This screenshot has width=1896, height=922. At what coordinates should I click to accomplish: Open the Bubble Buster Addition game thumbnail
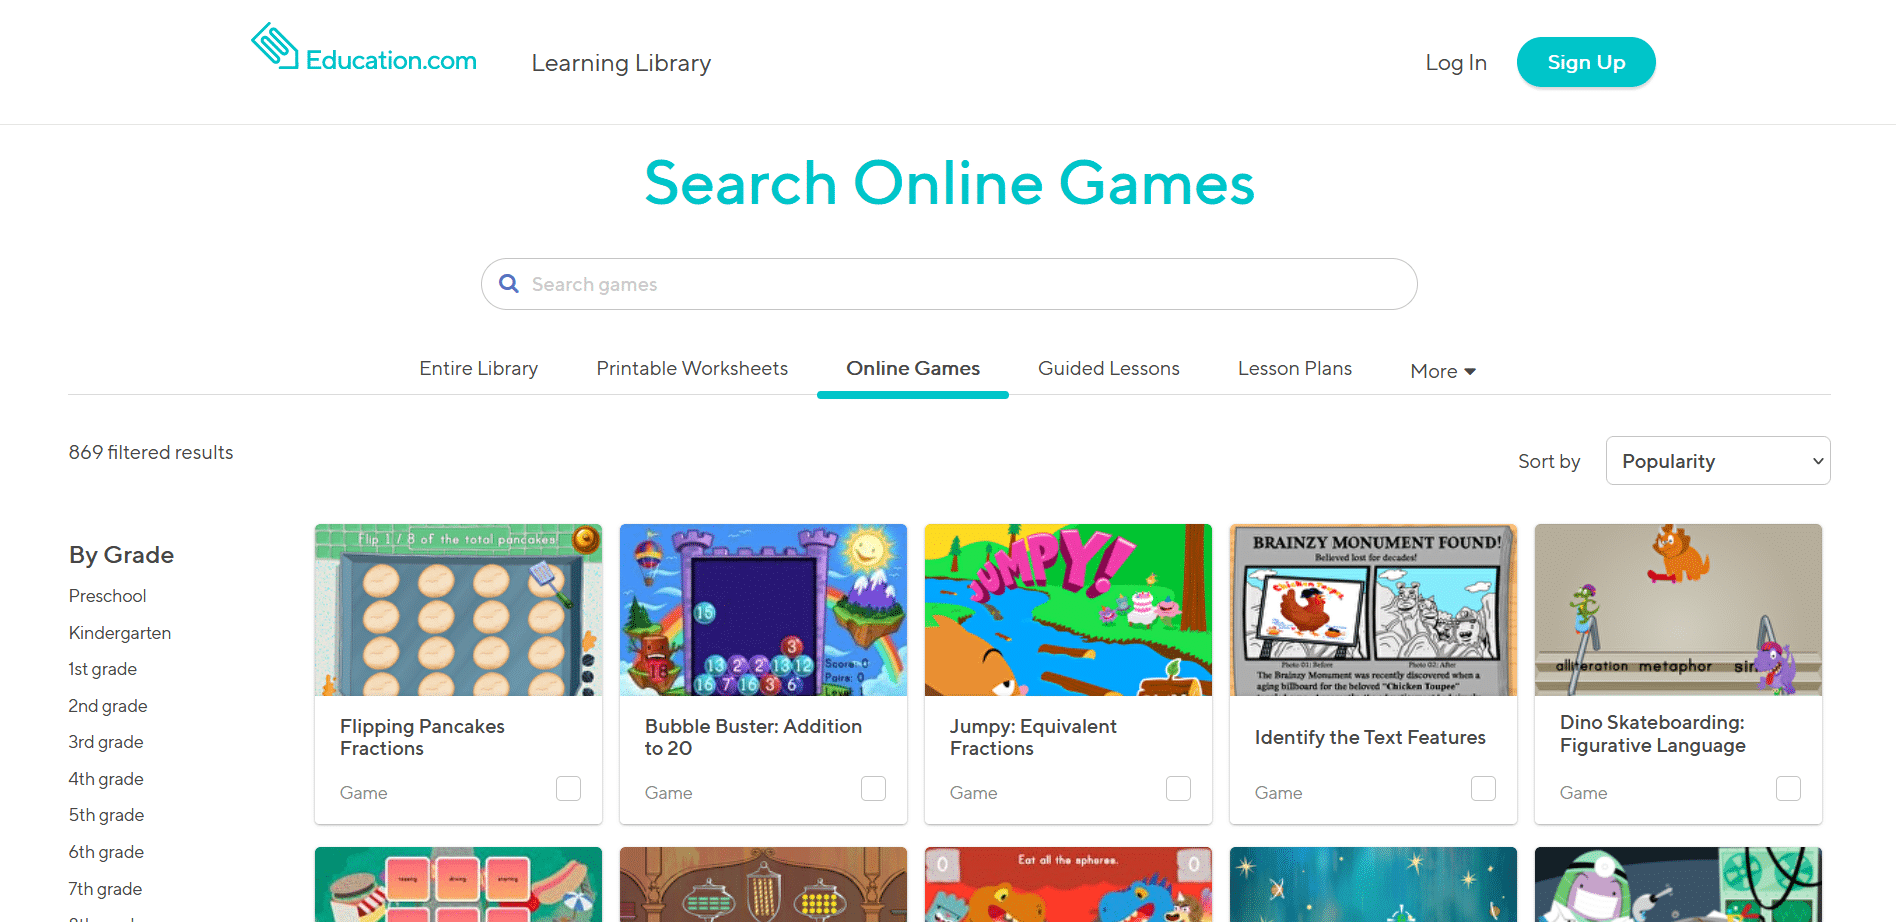click(x=763, y=610)
